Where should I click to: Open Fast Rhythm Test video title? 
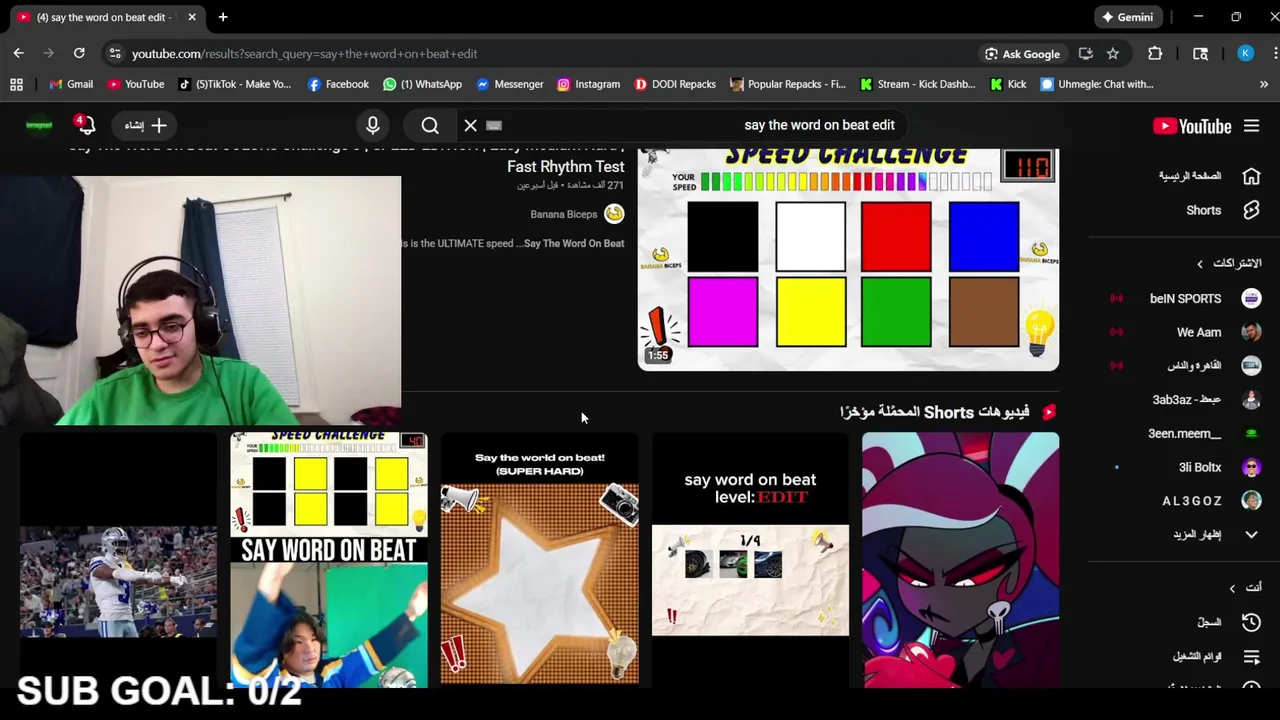click(565, 167)
